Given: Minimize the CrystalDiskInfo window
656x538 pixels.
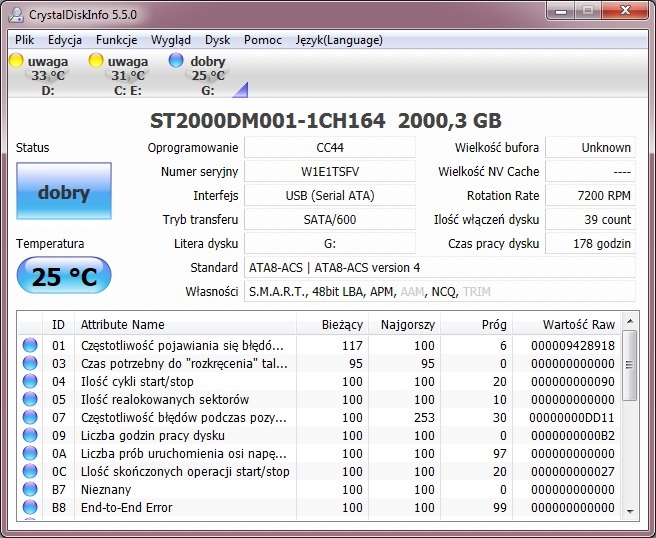Looking at the screenshot, I should tap(561, 10).
